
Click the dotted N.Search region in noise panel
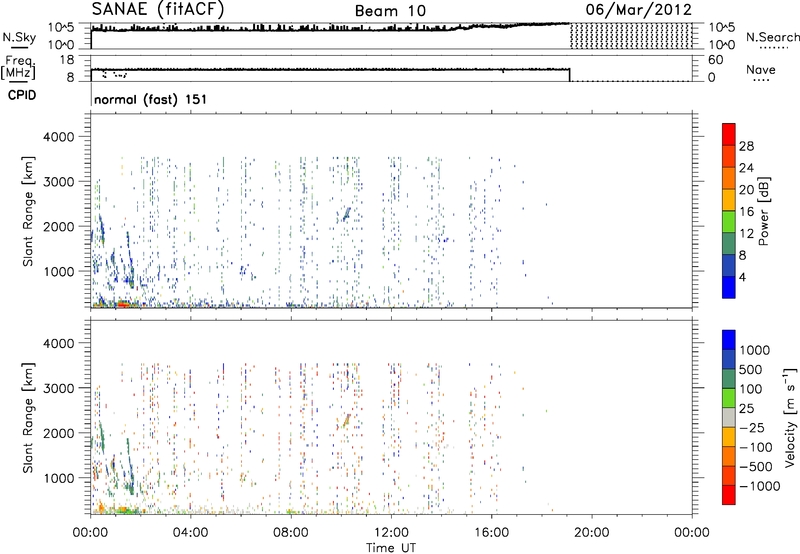pos(631,36)
